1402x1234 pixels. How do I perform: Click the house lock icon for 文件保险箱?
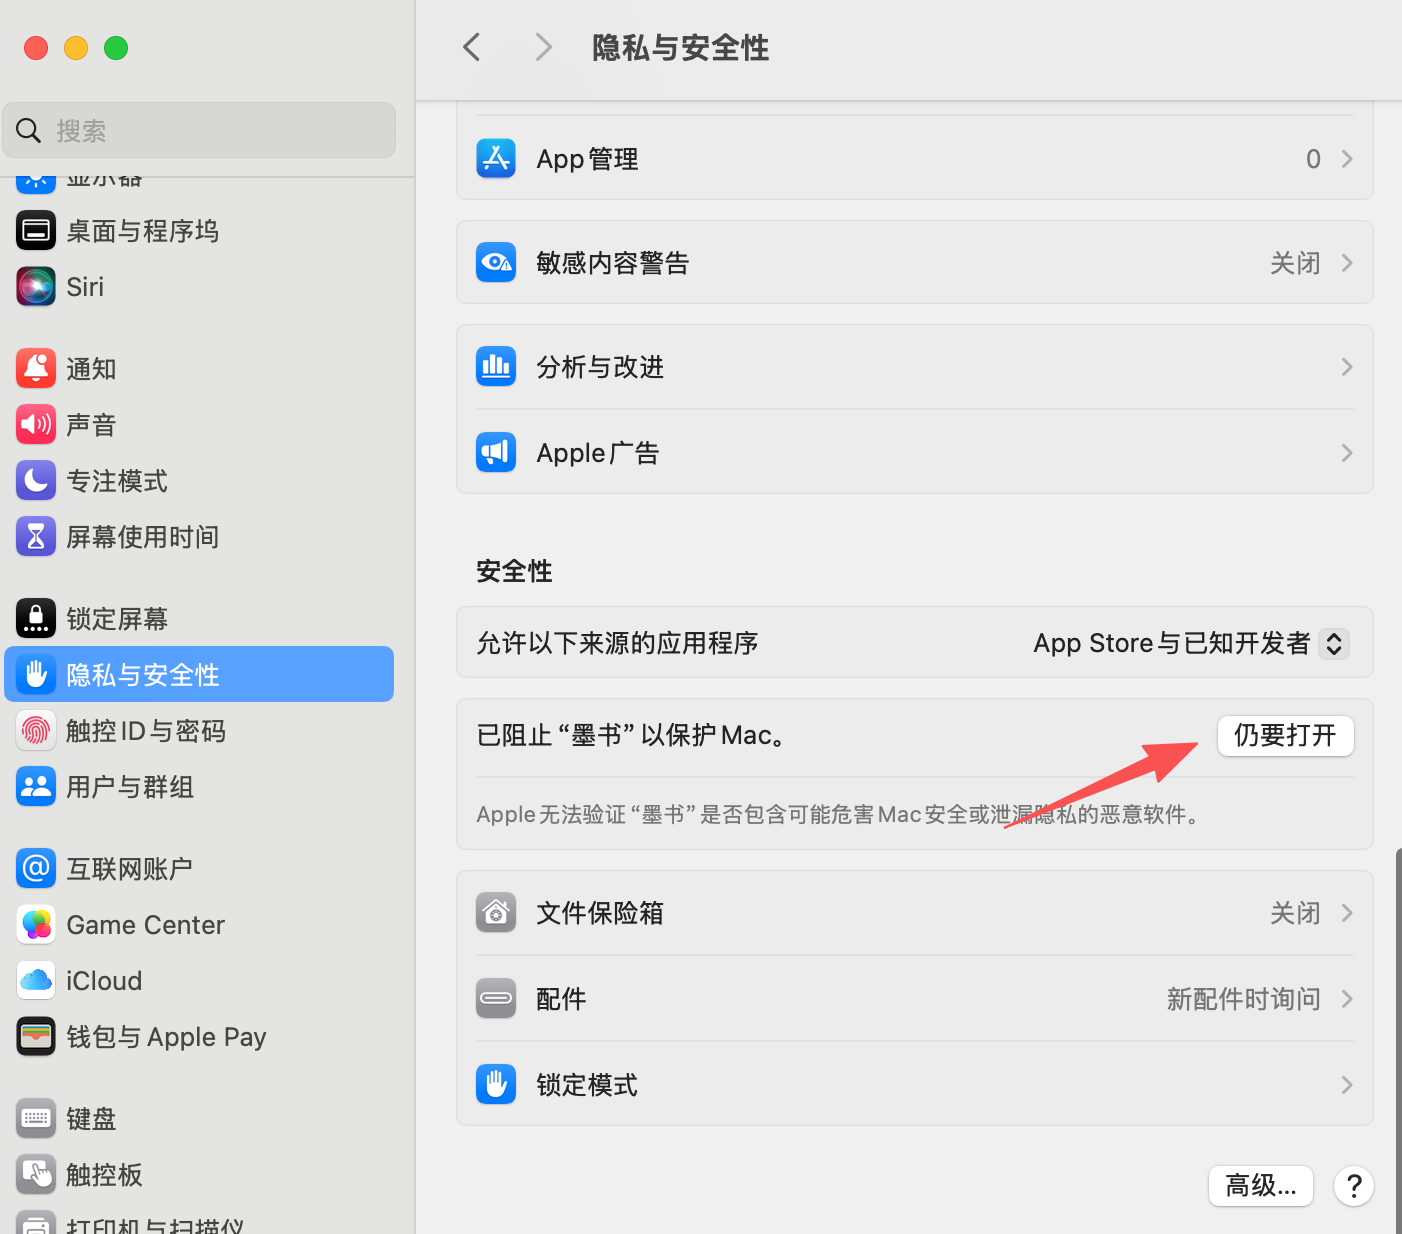point(496,913)
